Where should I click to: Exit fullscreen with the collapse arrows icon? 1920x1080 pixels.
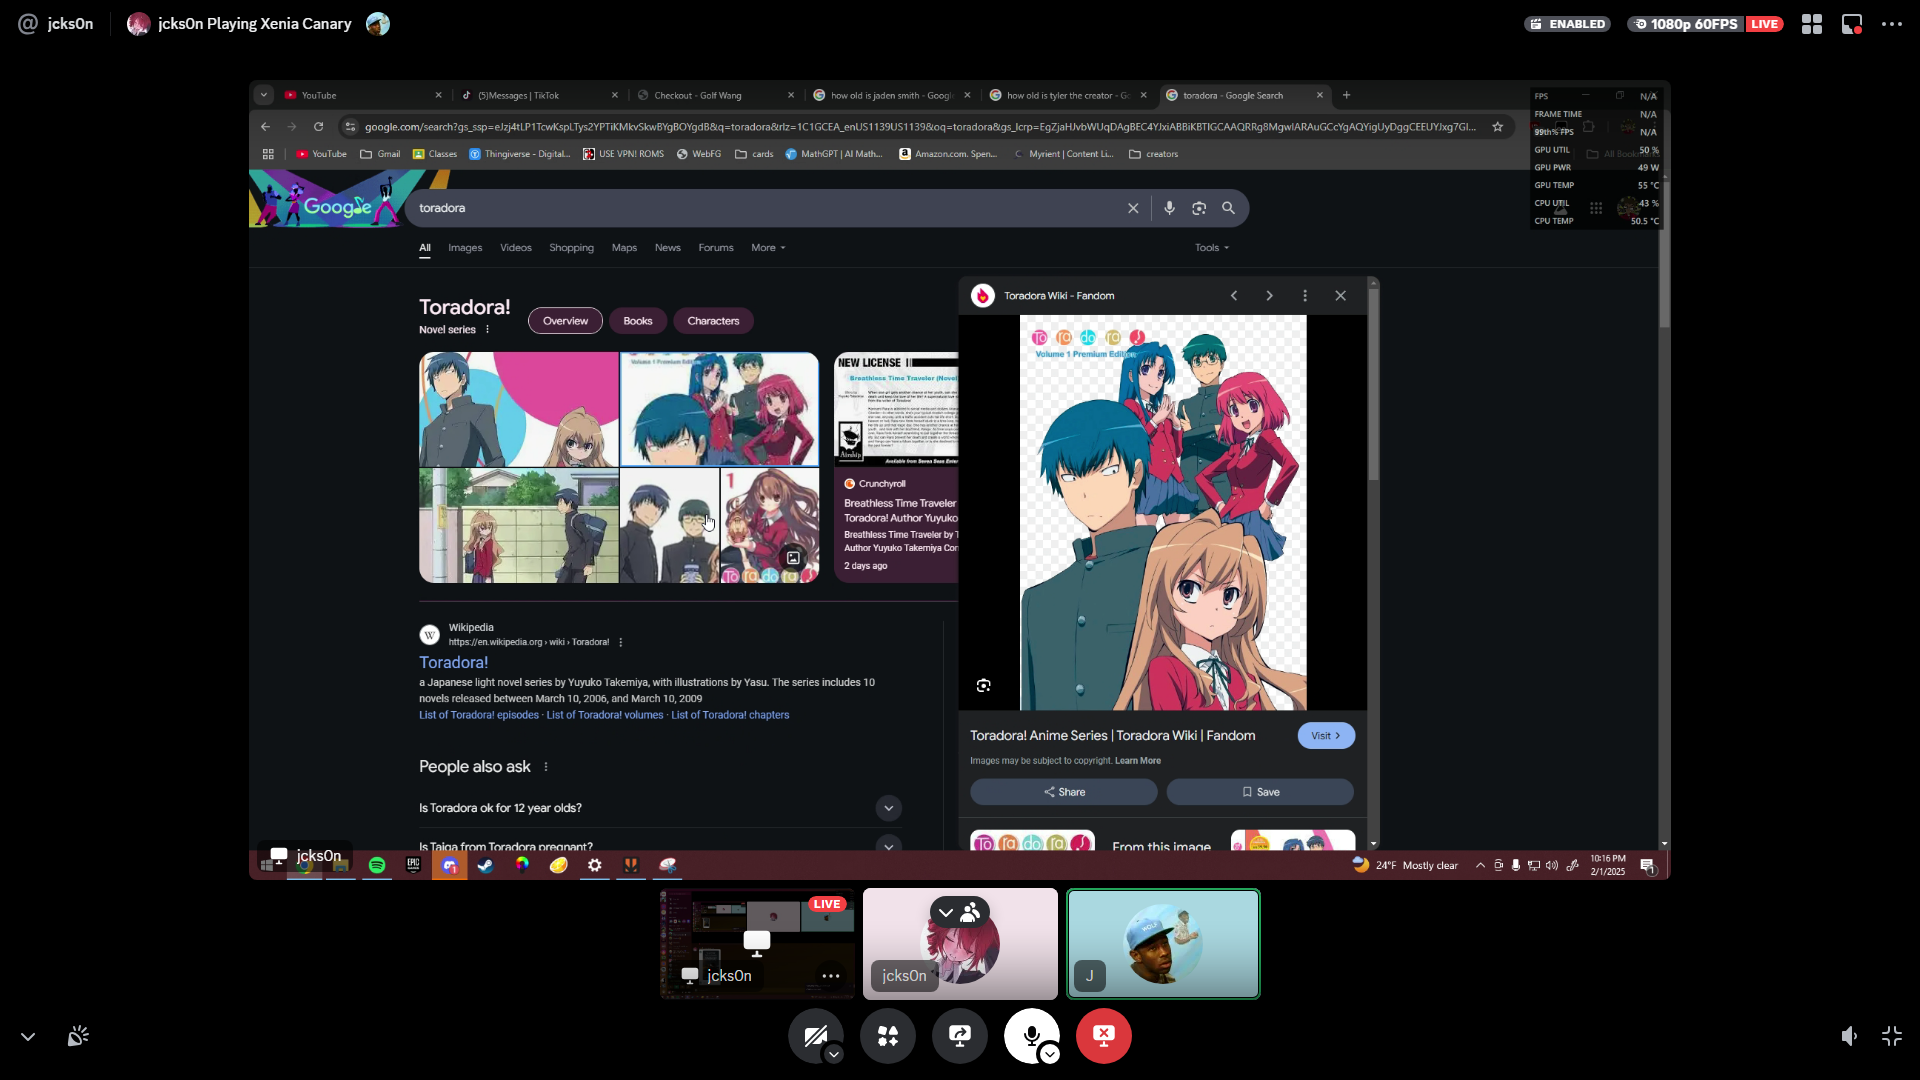pyautogui.click(x=1892, y=1036)
